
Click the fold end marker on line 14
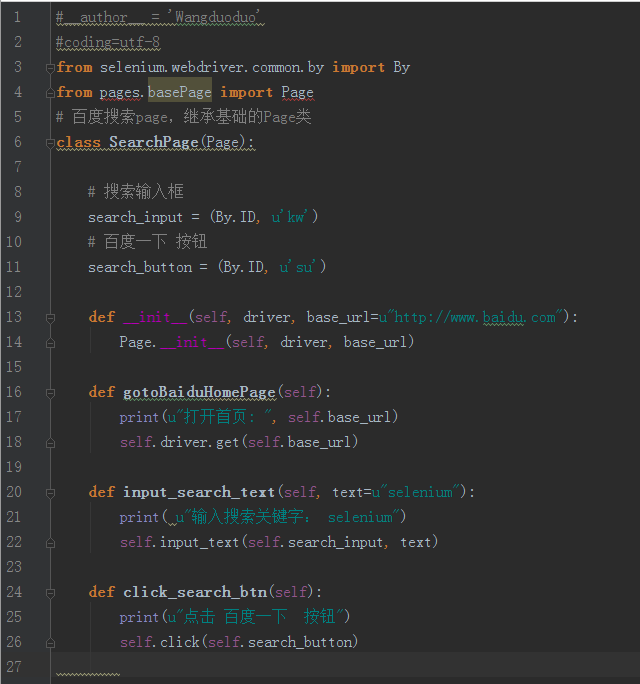50,343
